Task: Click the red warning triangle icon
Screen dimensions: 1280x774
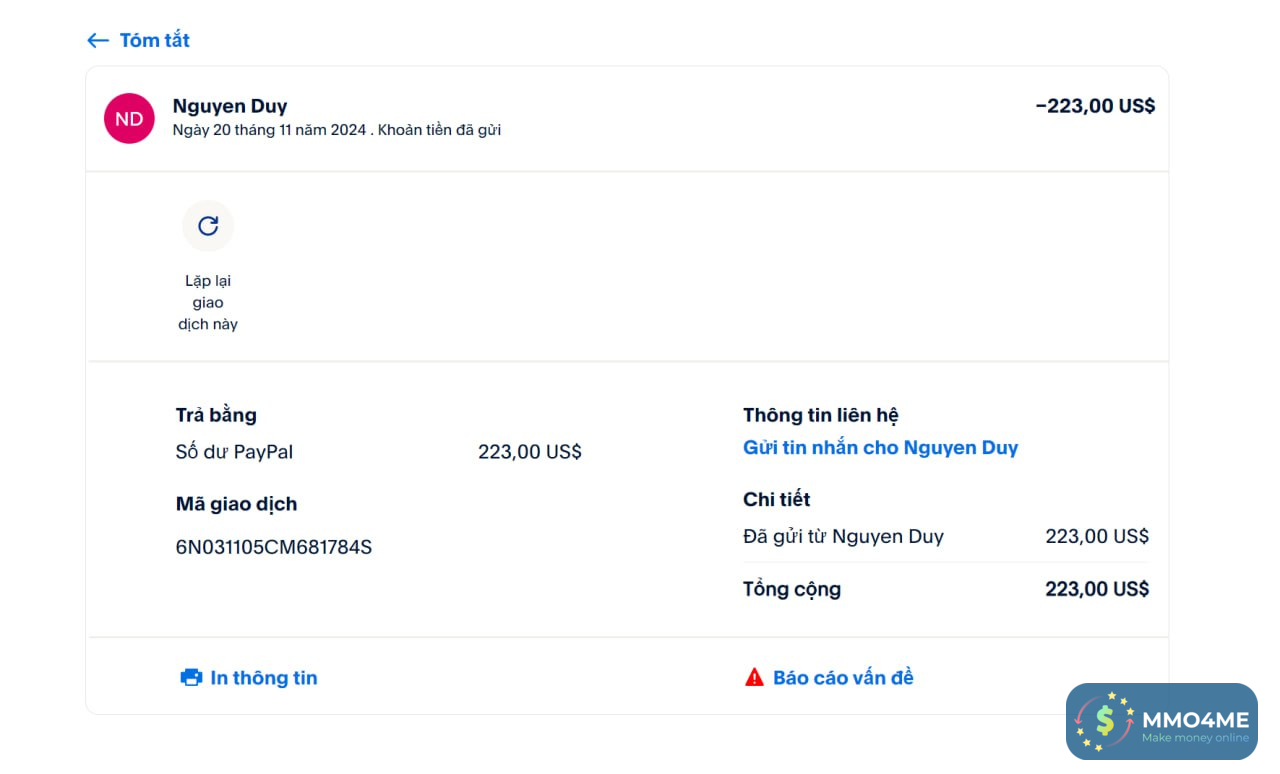Action: pyautogui.click(x=754, y=677)
